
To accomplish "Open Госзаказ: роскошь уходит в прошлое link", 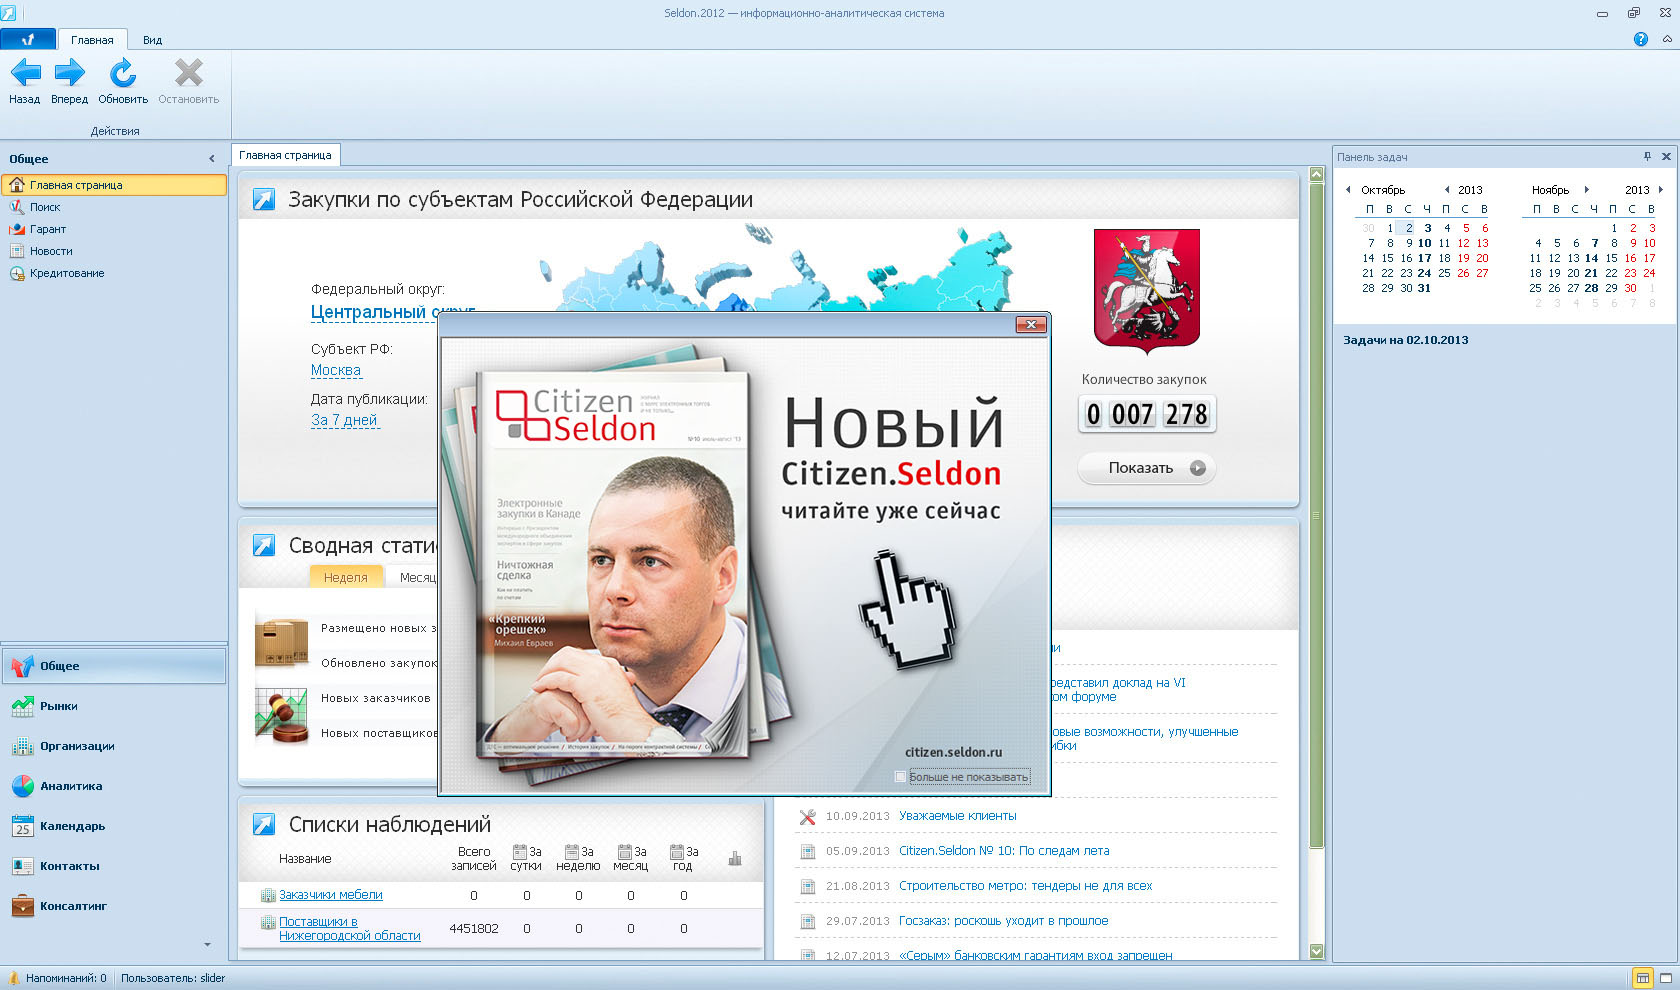I will [x=1003, y=921].
